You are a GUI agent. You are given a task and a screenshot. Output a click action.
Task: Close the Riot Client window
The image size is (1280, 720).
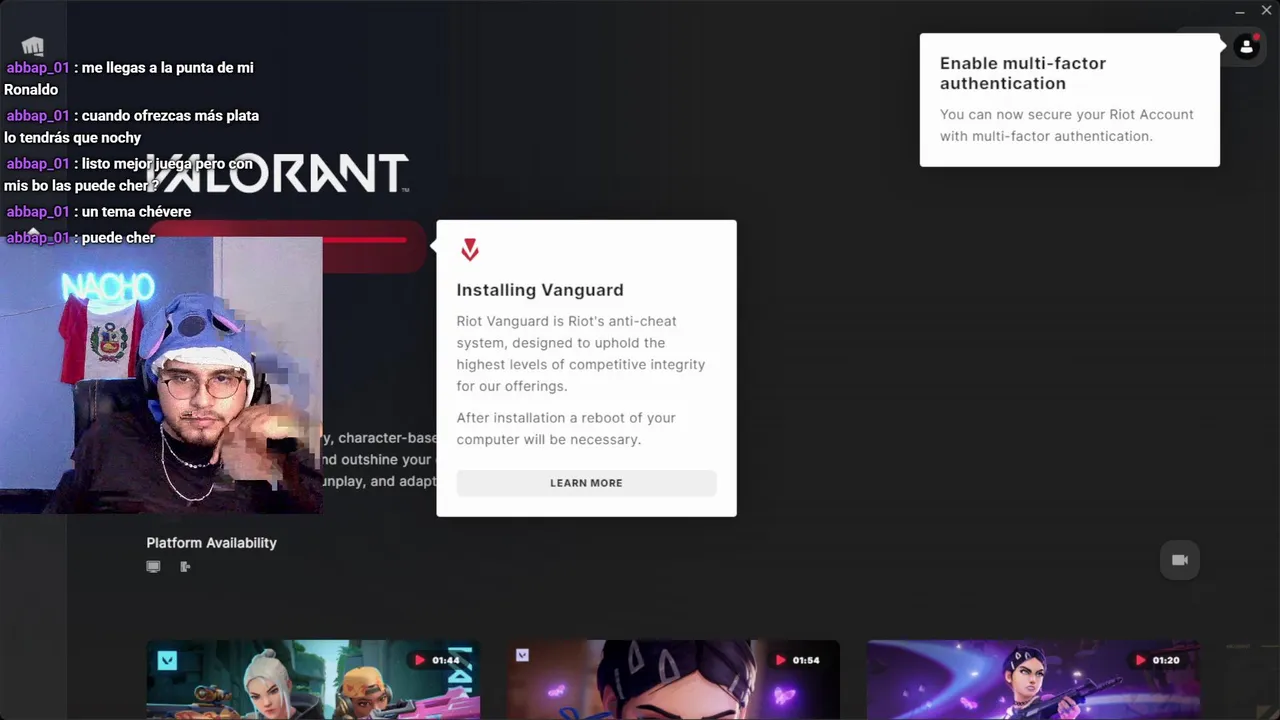point(1266,11)
